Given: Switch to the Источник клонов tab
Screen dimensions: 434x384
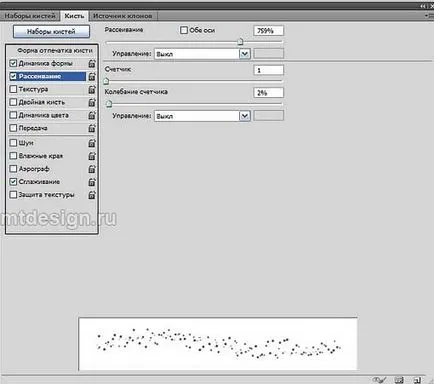Looking at the screenshot, I should [x=123, y=16].
